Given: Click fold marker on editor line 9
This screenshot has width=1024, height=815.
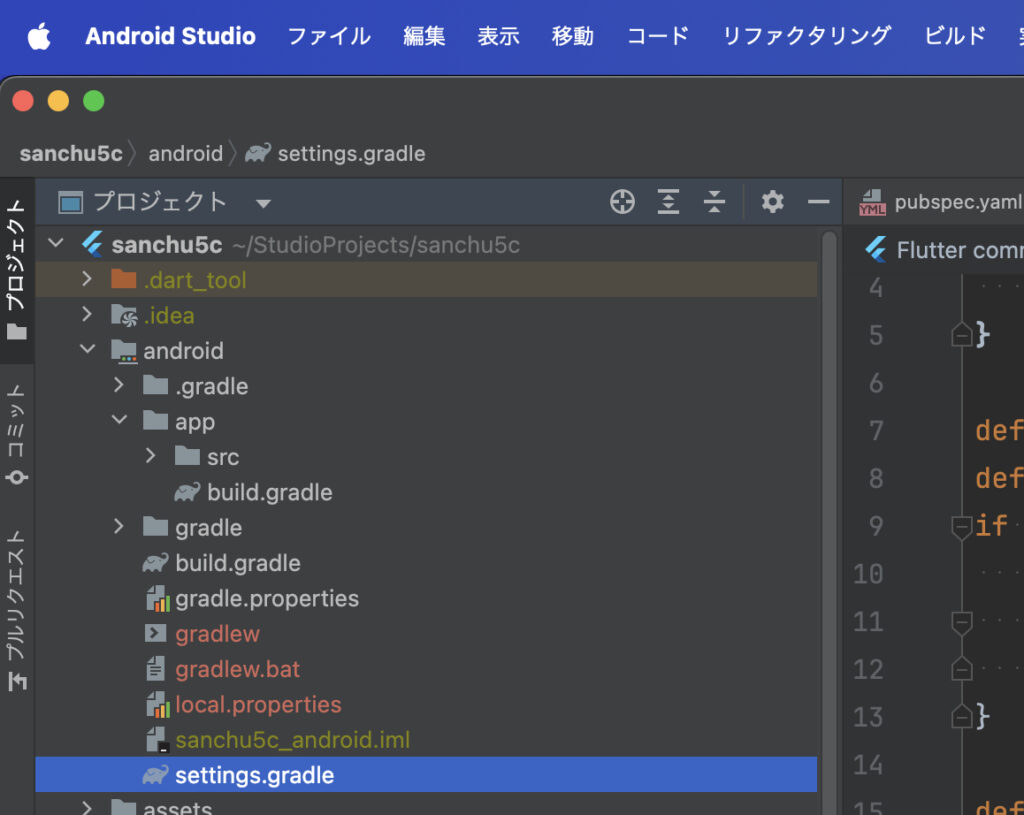Looking at the screenshot, I should point(961,526).
